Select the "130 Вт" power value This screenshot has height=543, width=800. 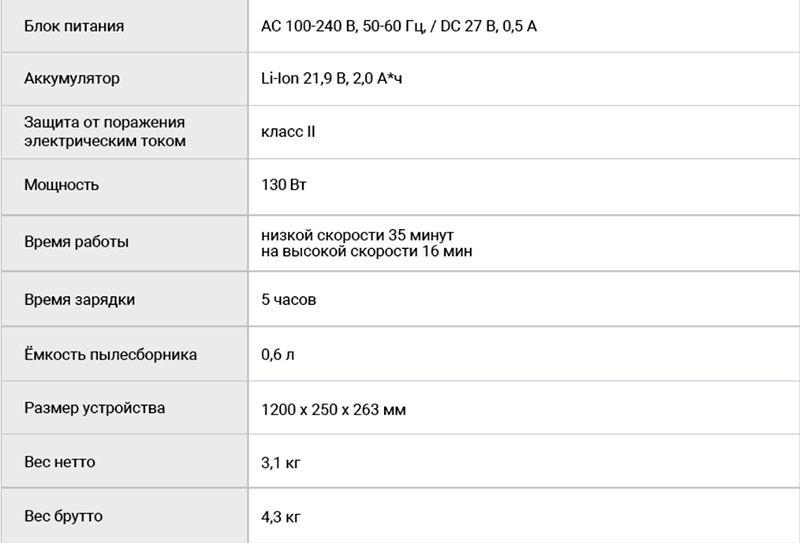284,185
